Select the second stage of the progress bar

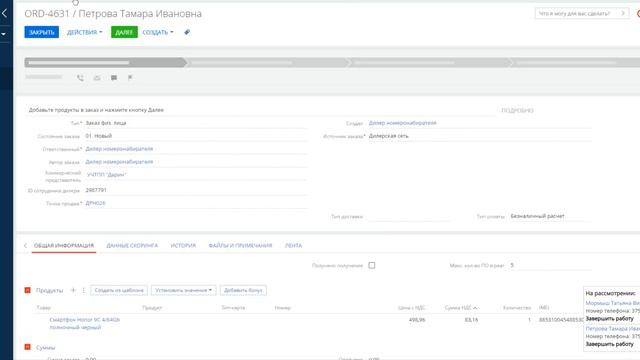tap(267, 62)
